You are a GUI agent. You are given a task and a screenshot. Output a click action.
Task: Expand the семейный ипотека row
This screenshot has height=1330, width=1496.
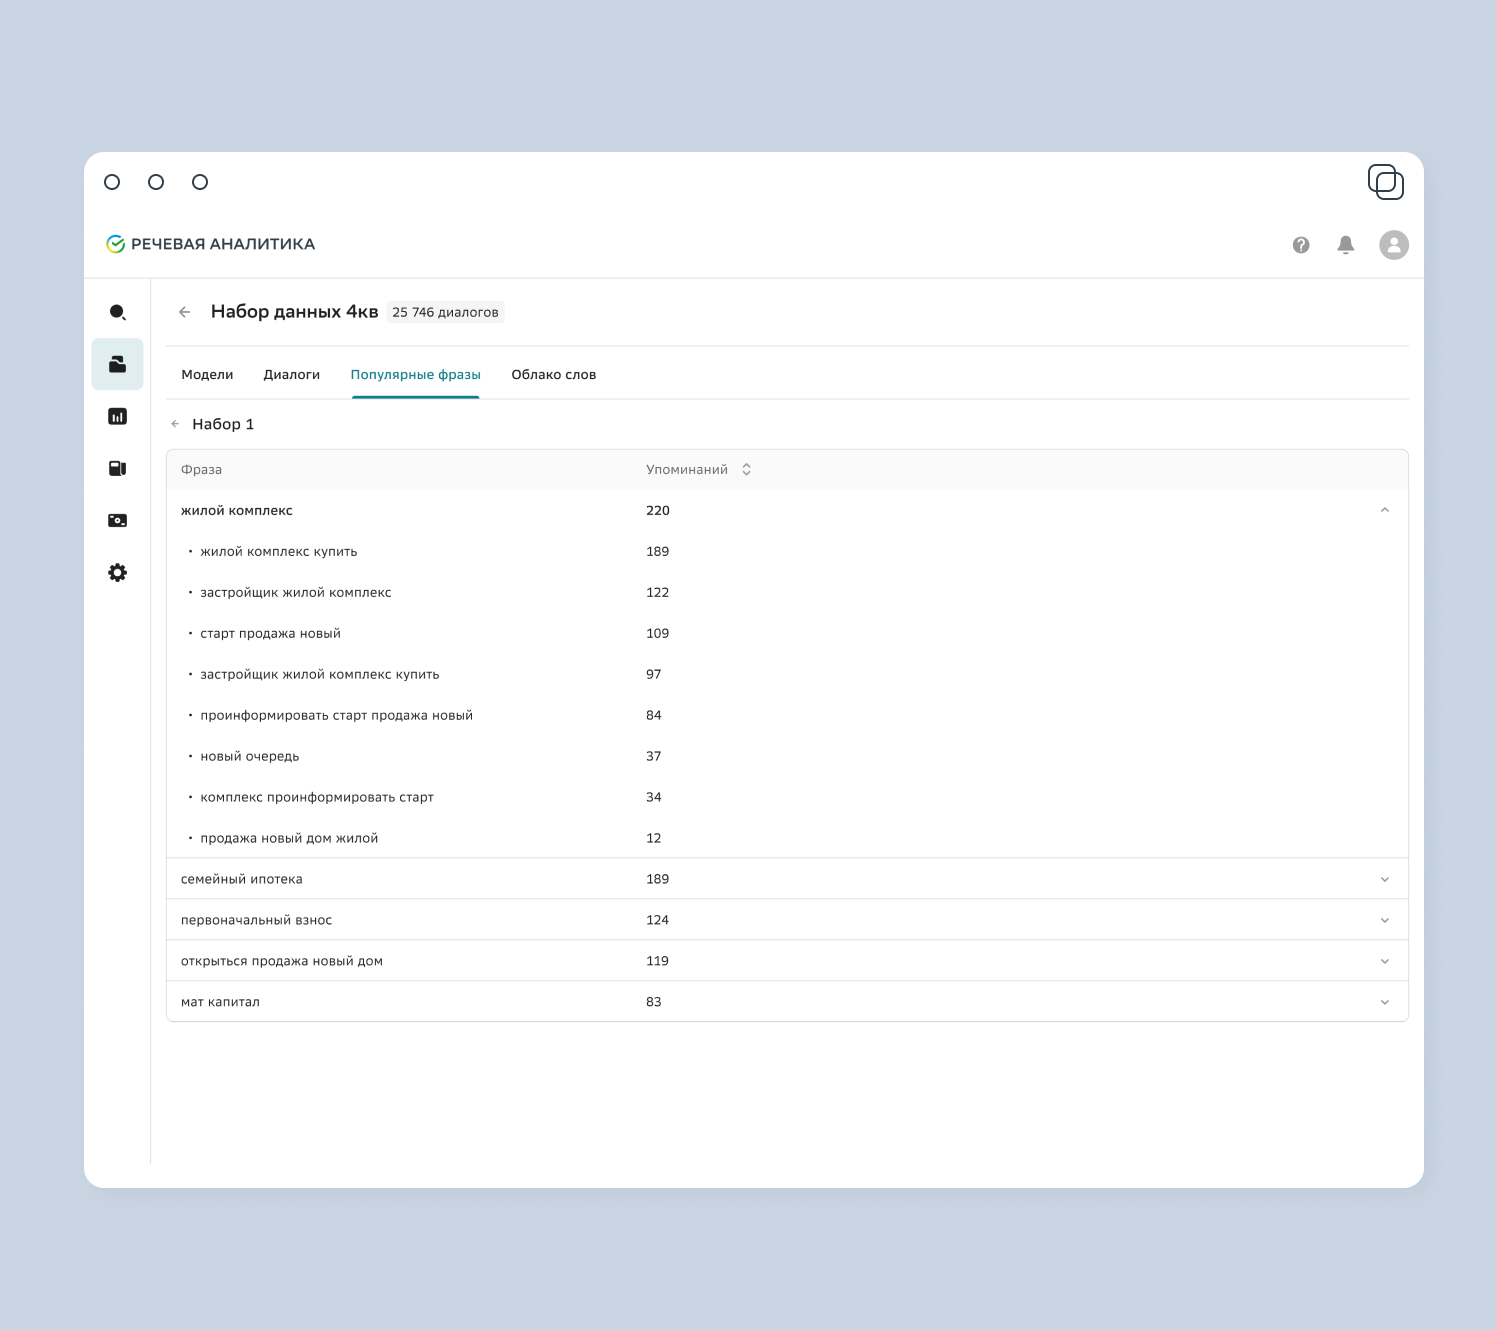1385,879
